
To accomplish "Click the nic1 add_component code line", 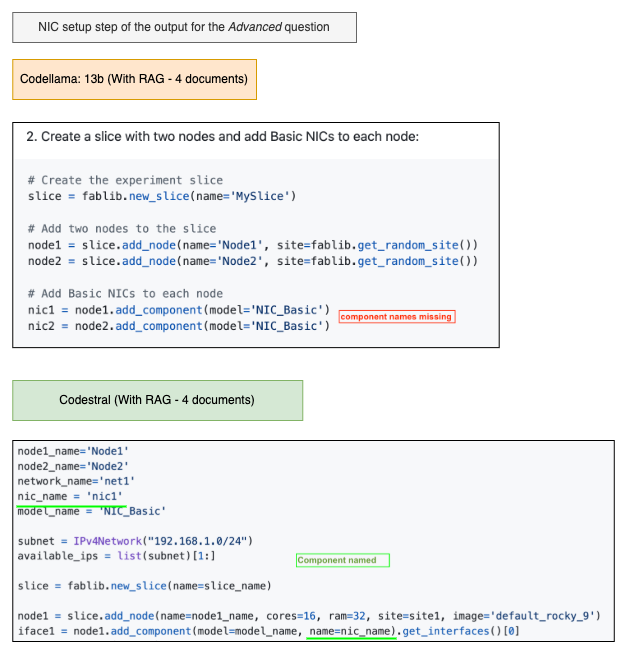I will 178,310.
